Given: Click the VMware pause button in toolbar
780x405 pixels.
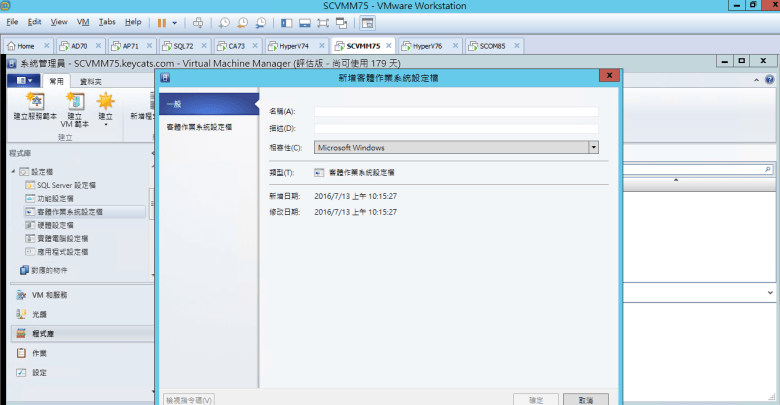Looking at the screenshot, I should pos(162,21).
